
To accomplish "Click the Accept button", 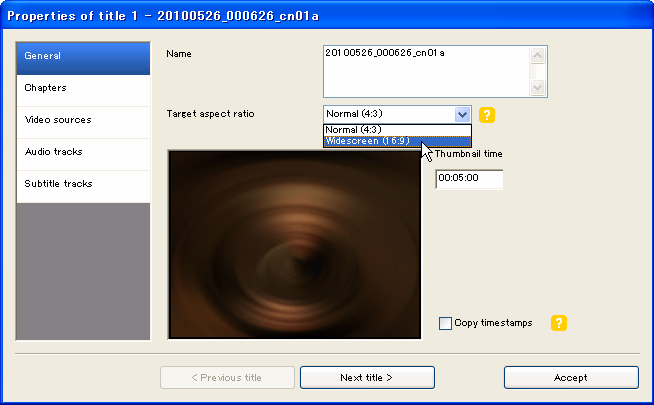I will pos(571,377).
